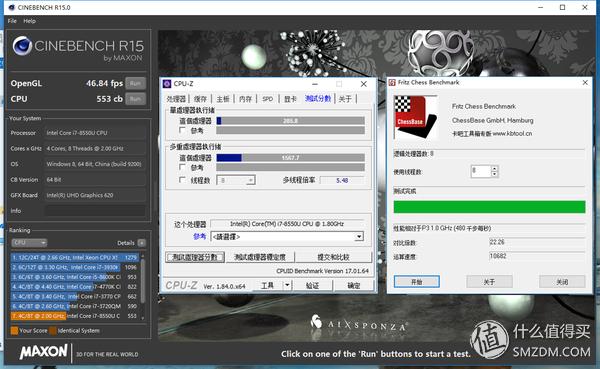Click the orange Your Score legend swatch

[15, 331]
